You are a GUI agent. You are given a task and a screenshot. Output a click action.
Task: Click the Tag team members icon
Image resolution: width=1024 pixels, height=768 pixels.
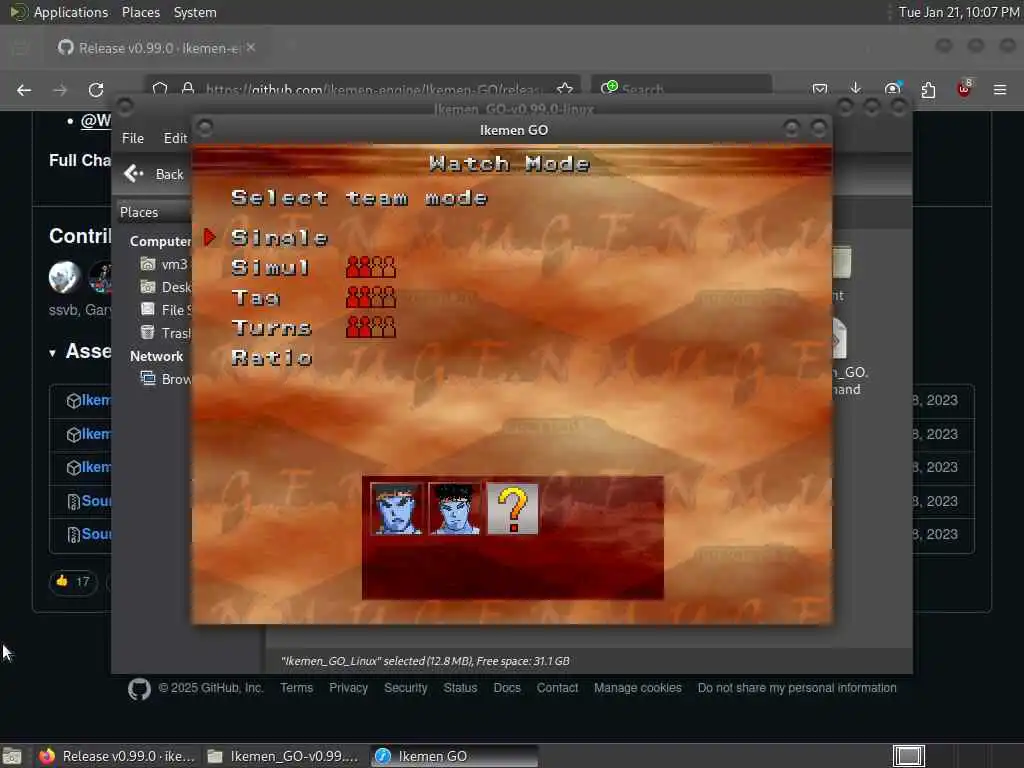[371, 297]
